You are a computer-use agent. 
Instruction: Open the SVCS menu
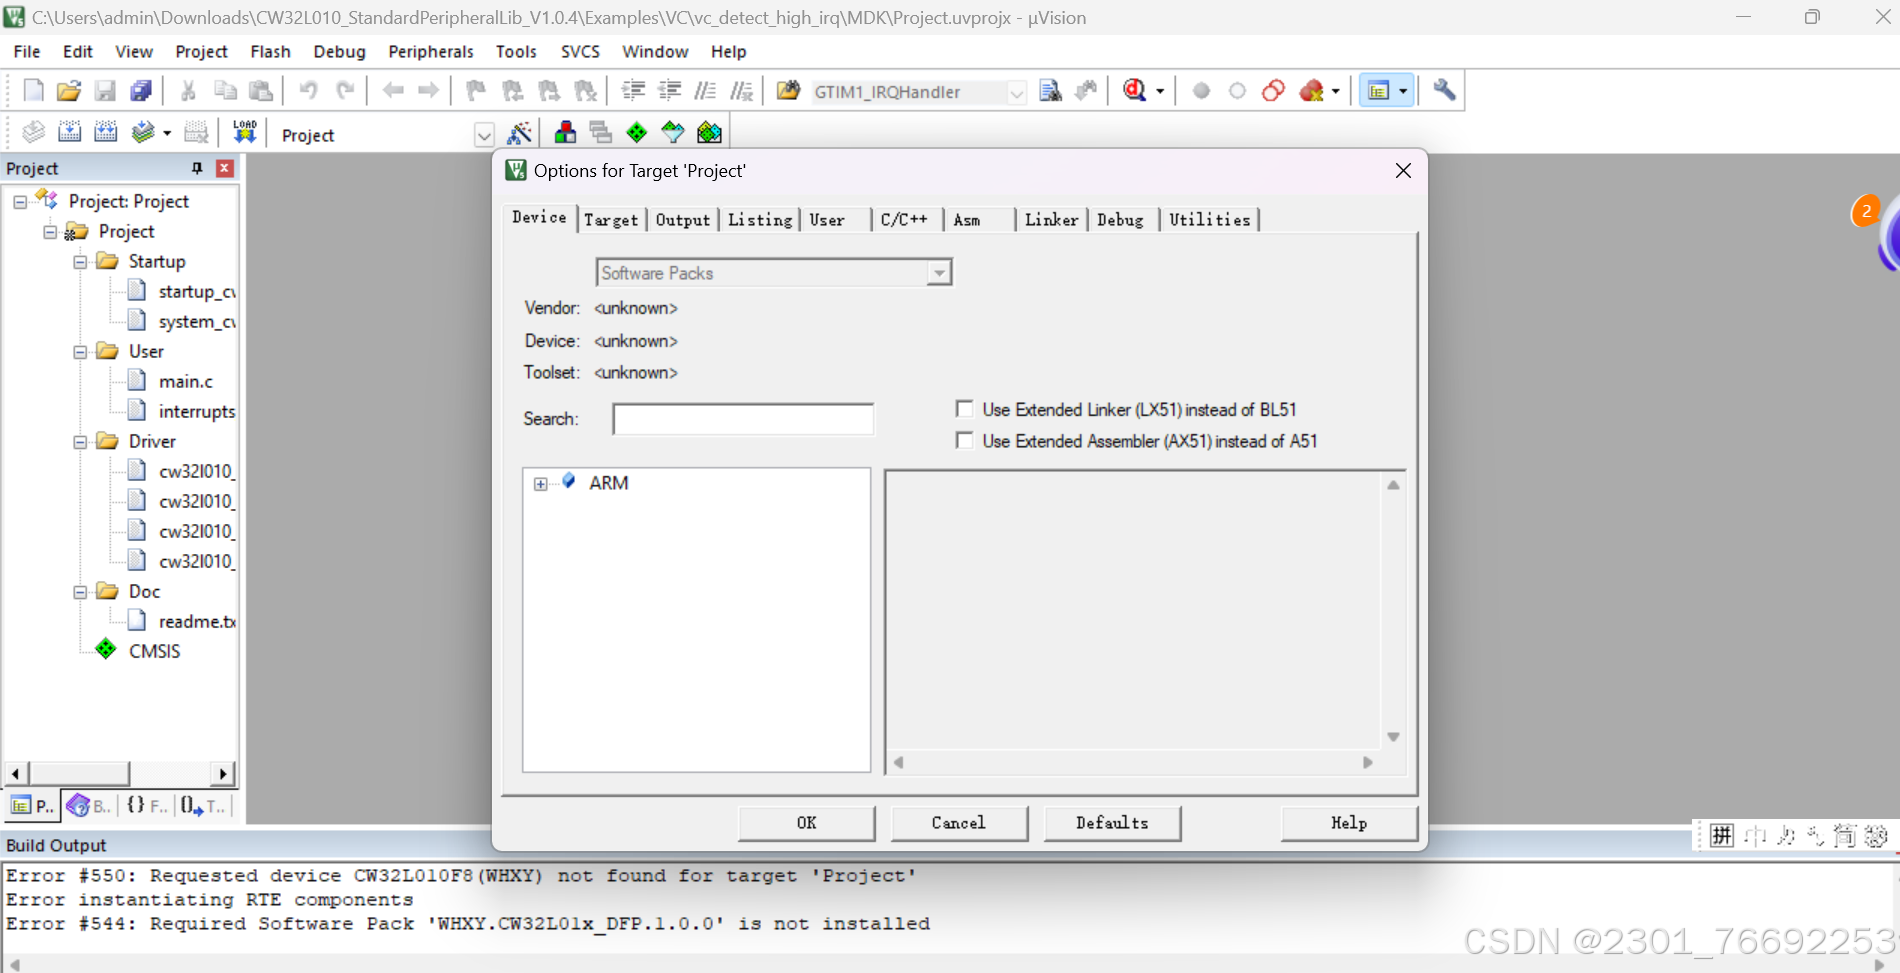tap(580, 52)
